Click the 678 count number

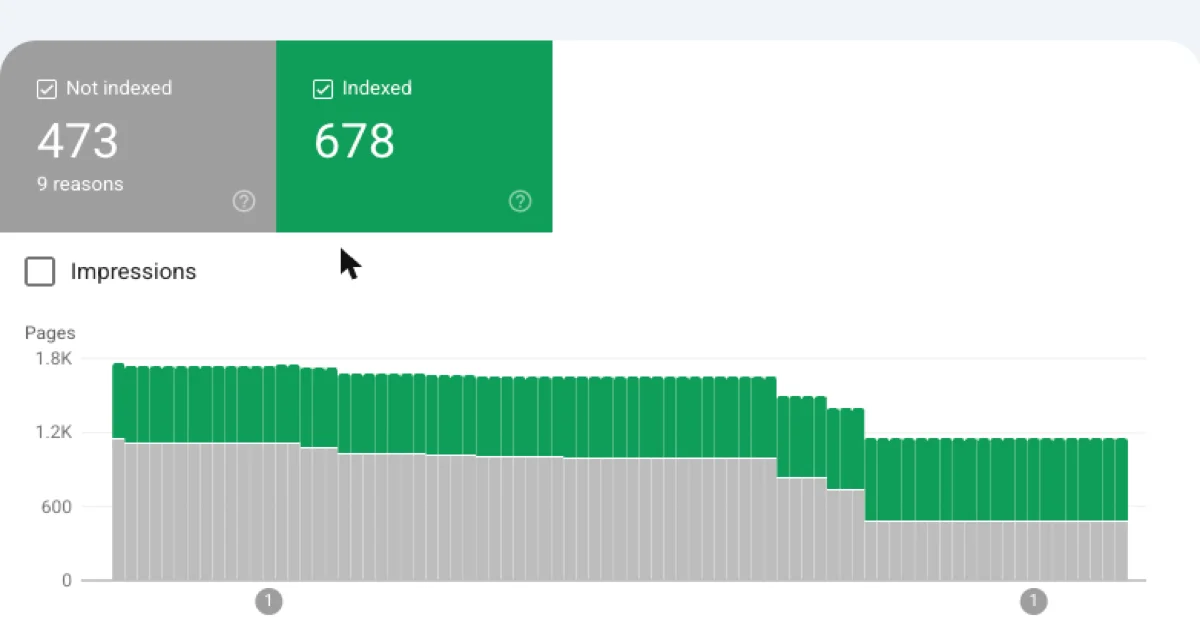[x=354, y=141]
